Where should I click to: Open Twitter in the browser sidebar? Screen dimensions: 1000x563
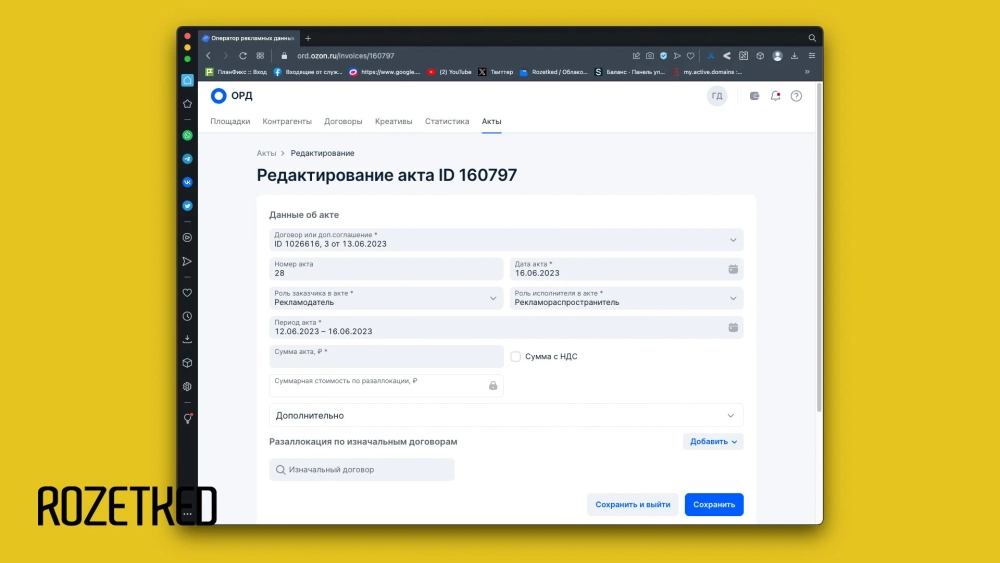click(187, 206)
